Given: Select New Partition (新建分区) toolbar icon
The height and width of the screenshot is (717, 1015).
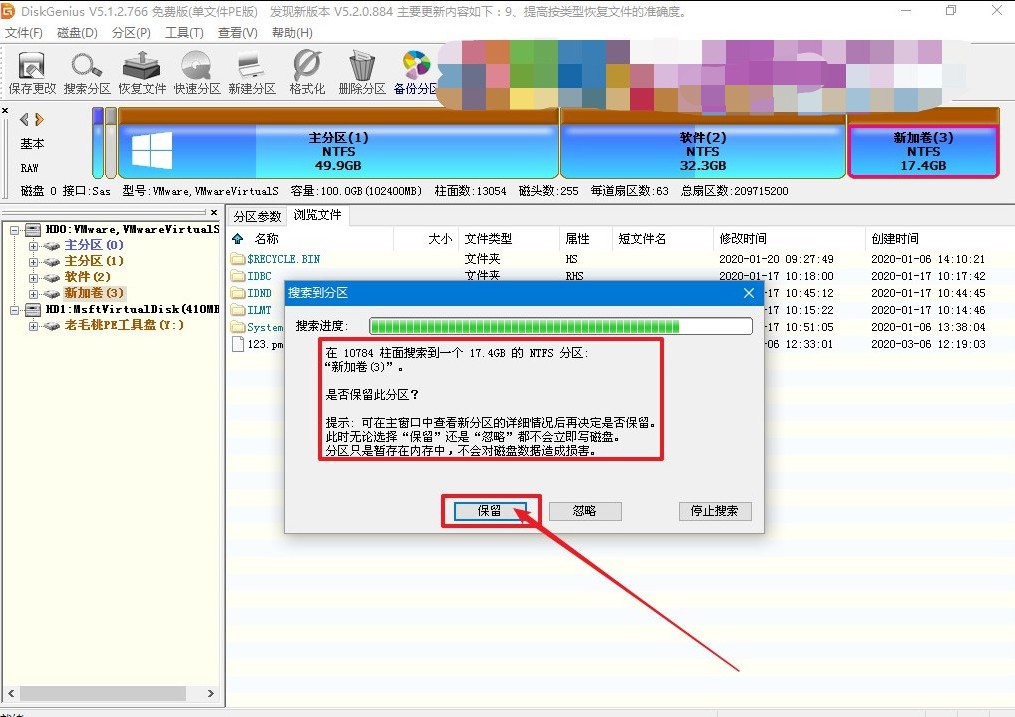Looking at the screenshot, I should point(252,72).
